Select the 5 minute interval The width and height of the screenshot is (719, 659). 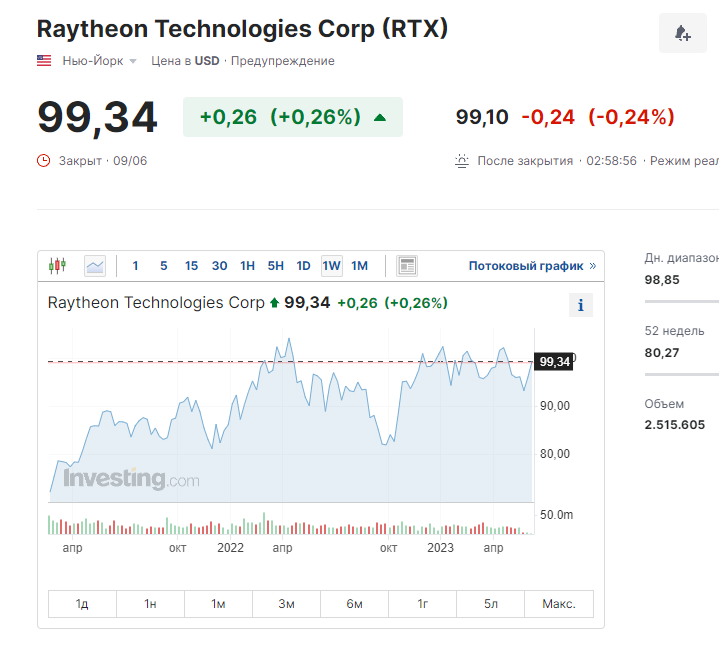(164, 266)
